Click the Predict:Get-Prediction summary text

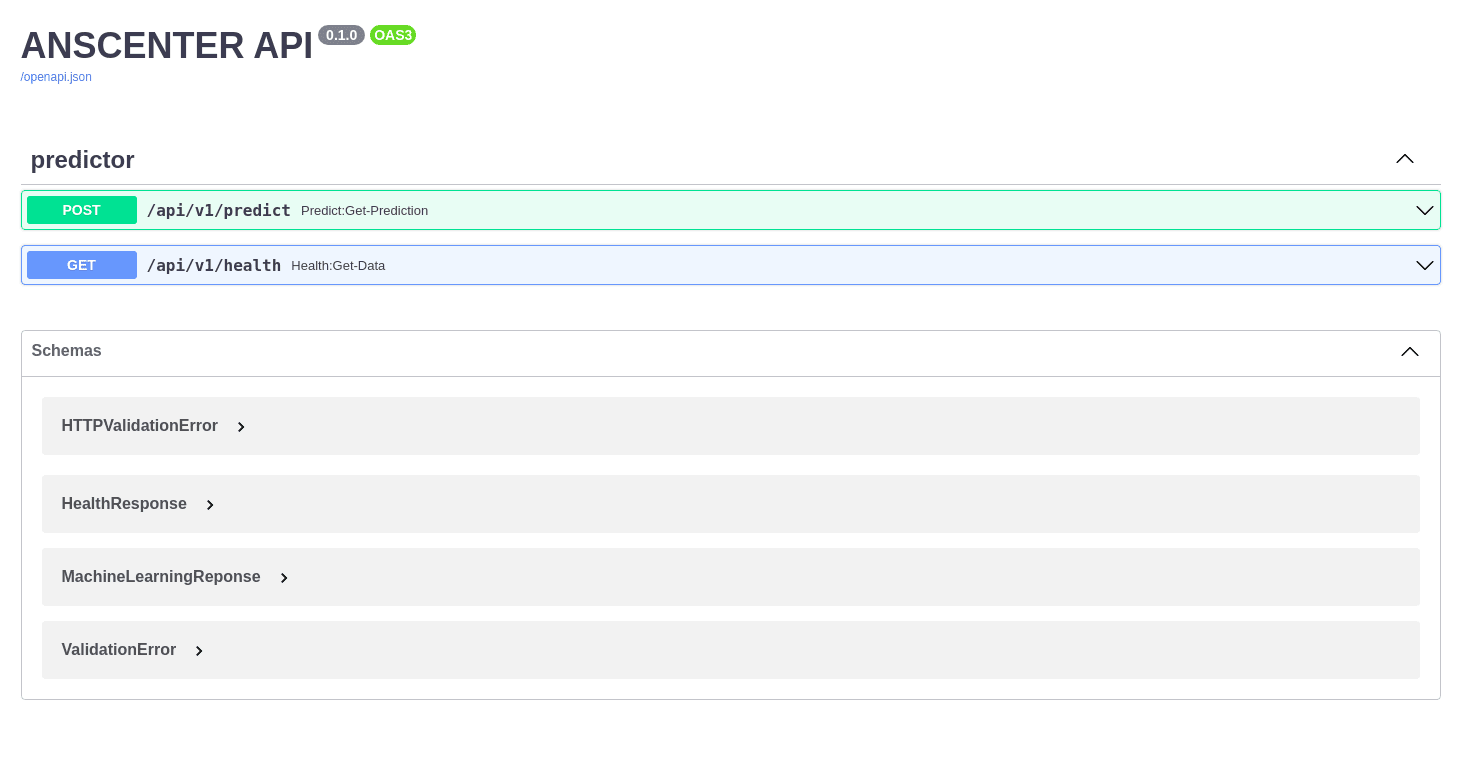pyautogui.click(x=364, y=210)
